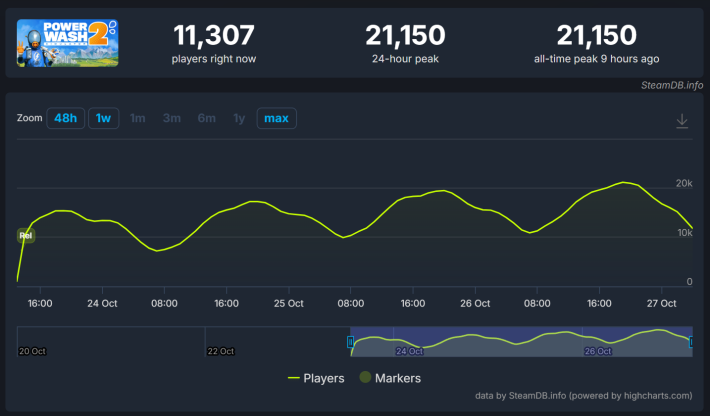Click the PowerWash 2 game thumbnail
This screenshot has width=710, height=416.
pyautogui.click(x=67, y=42)
